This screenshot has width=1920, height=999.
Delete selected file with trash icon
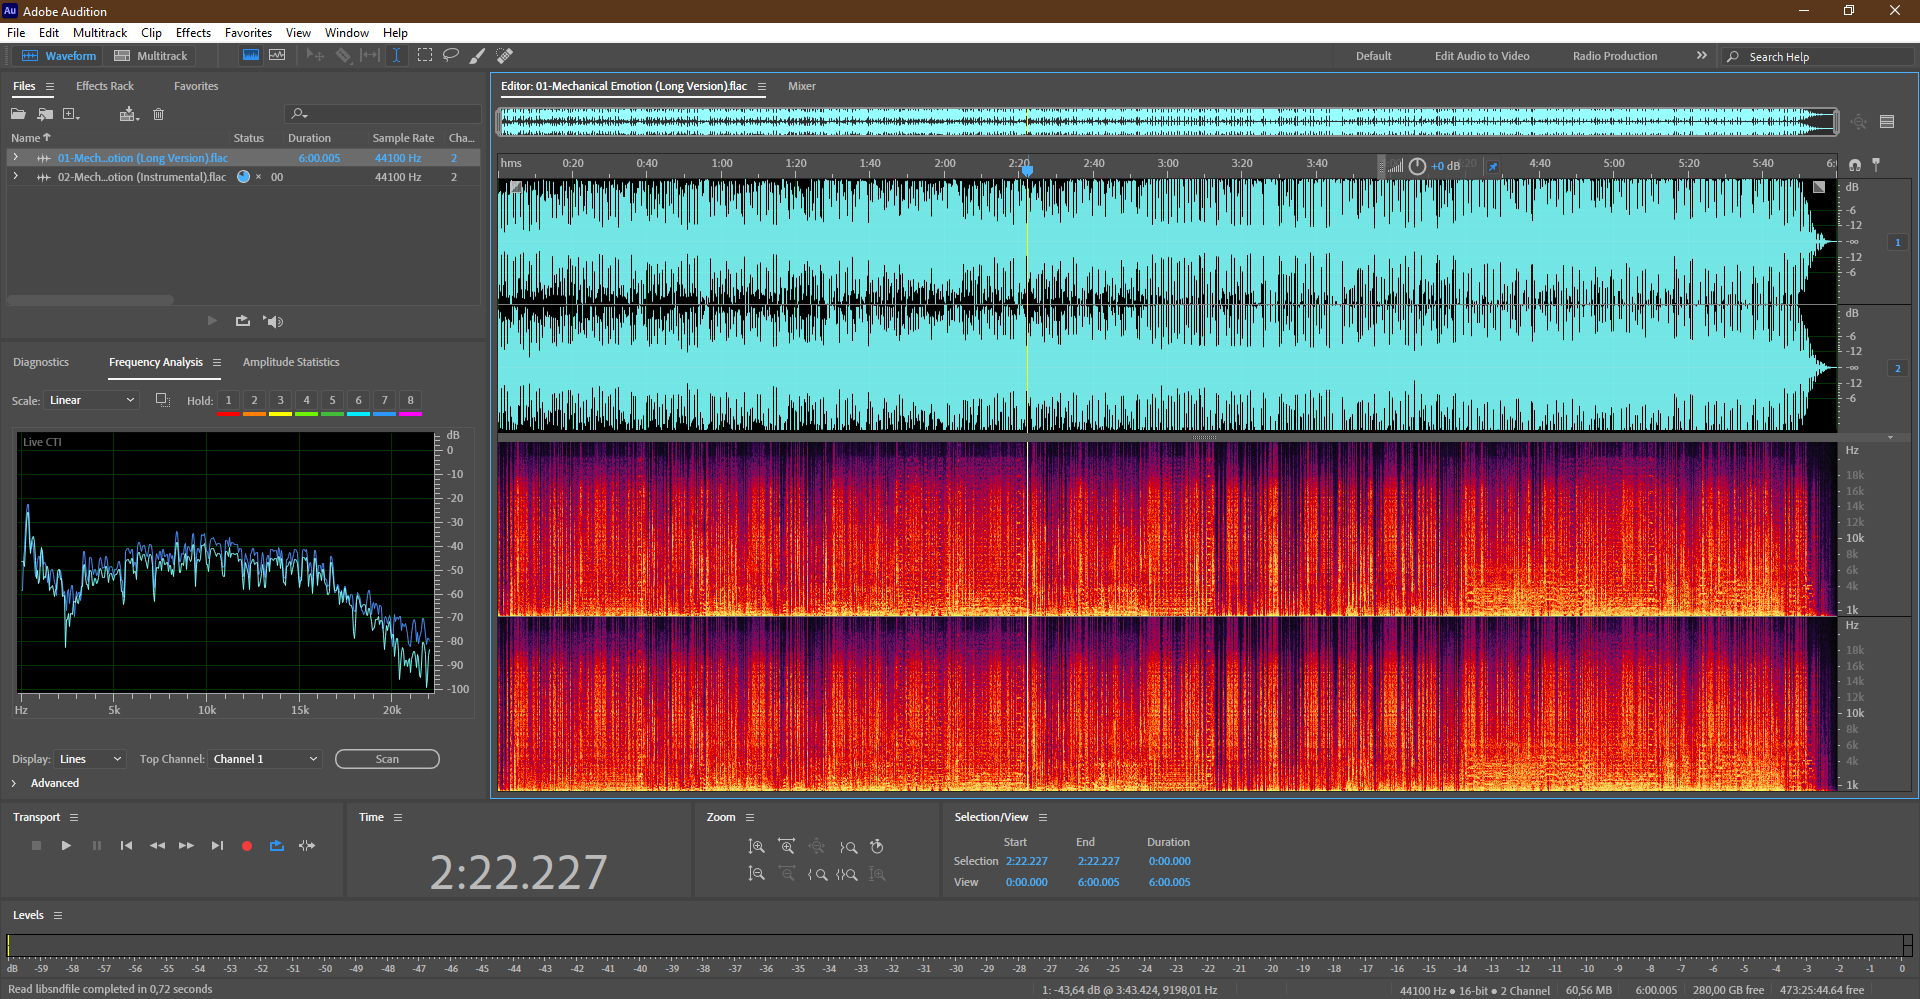[158, 114]
